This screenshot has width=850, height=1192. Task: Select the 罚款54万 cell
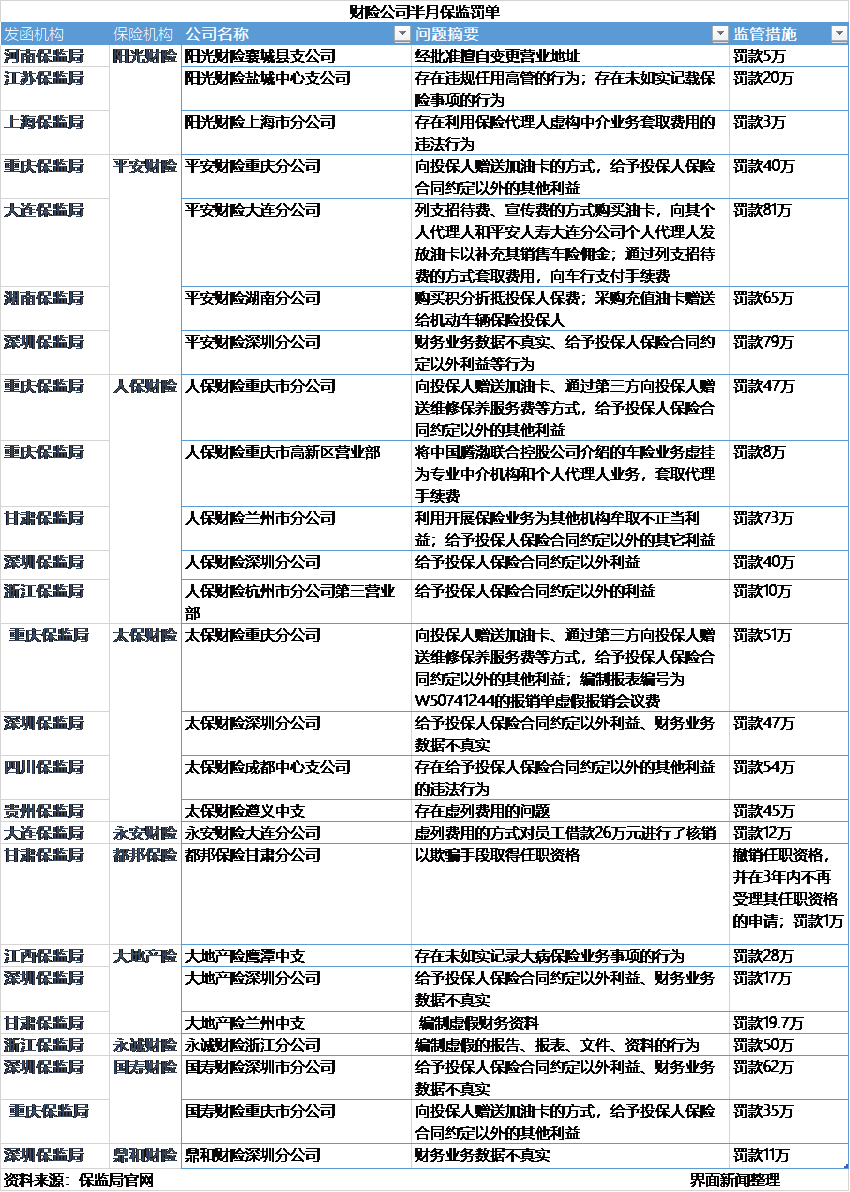coord(788,778)
